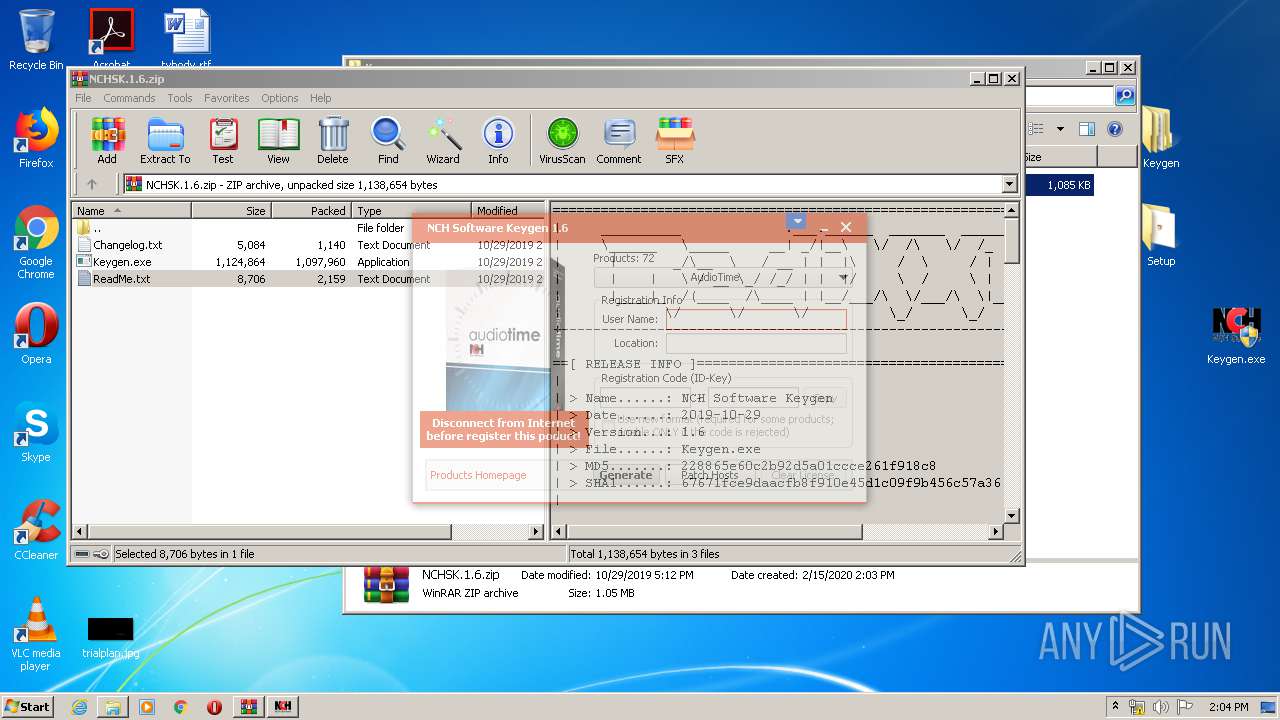Screen dimensions: 1280x720
Task: Run the Test archive tool
Action: 223,141
